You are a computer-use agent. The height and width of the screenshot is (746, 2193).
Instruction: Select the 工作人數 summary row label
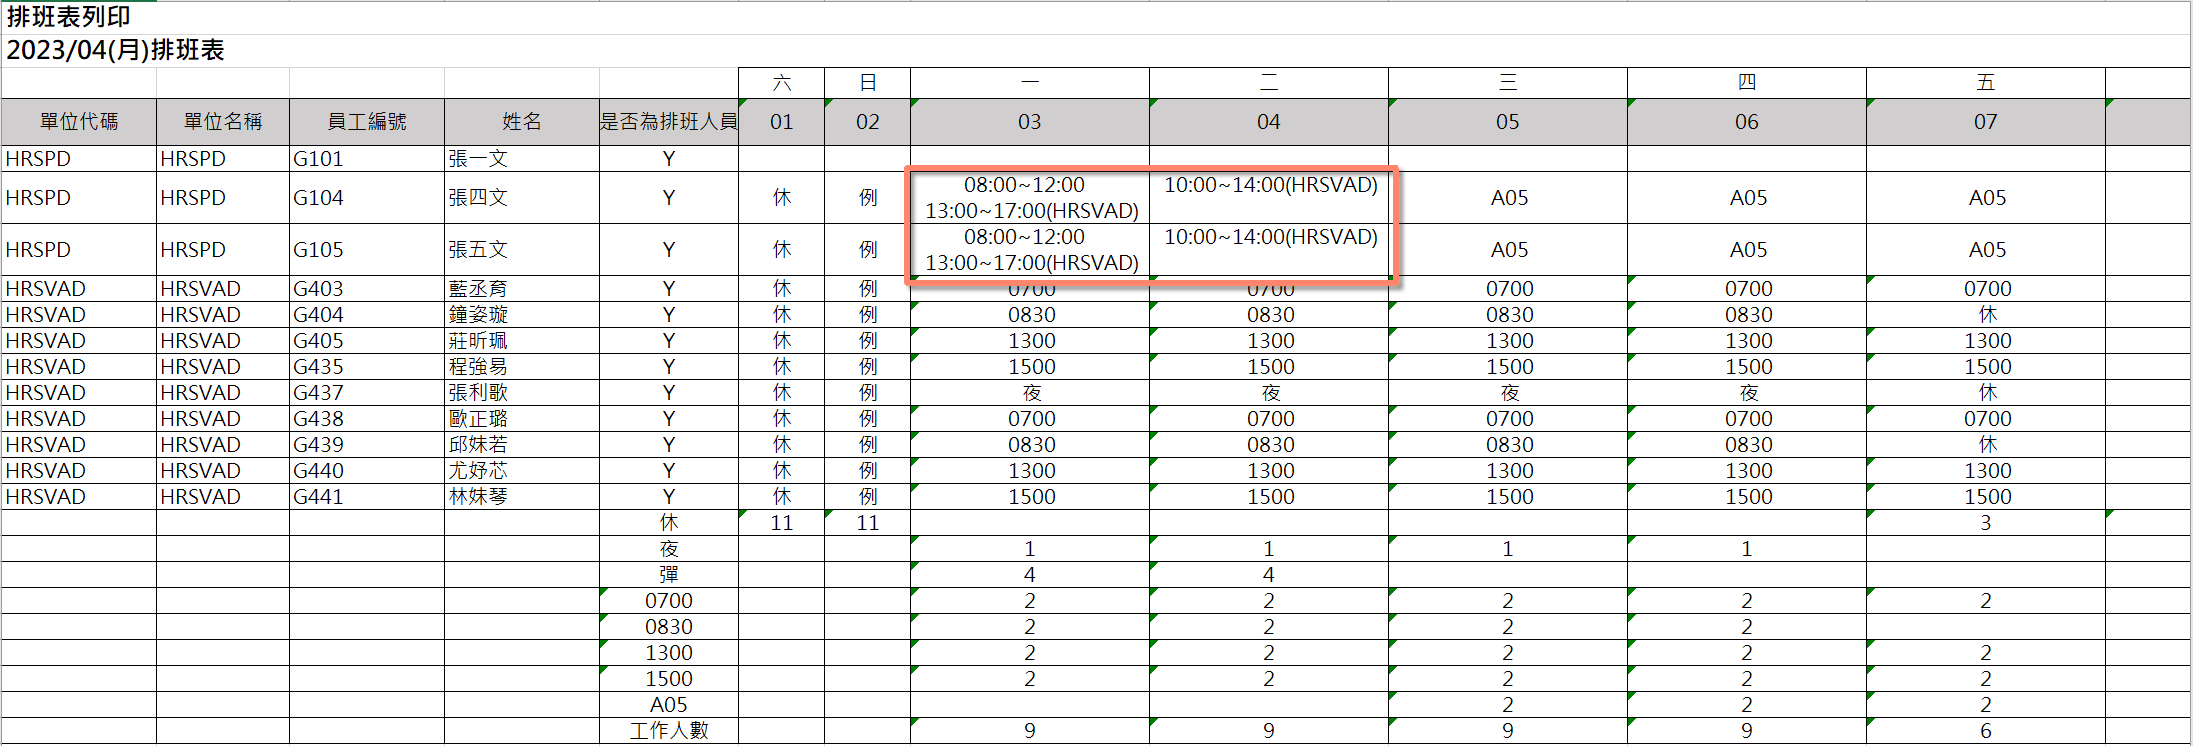click(x=668, y=731)
